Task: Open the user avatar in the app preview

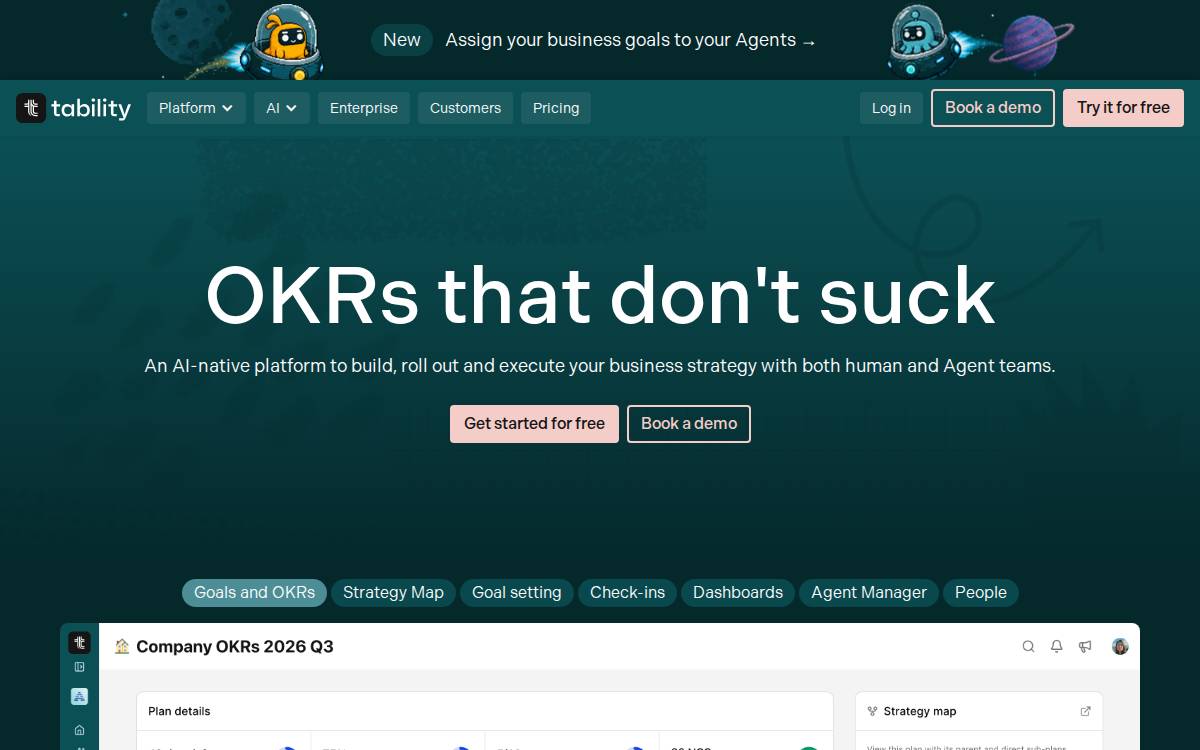Action: coord(1120,647)
